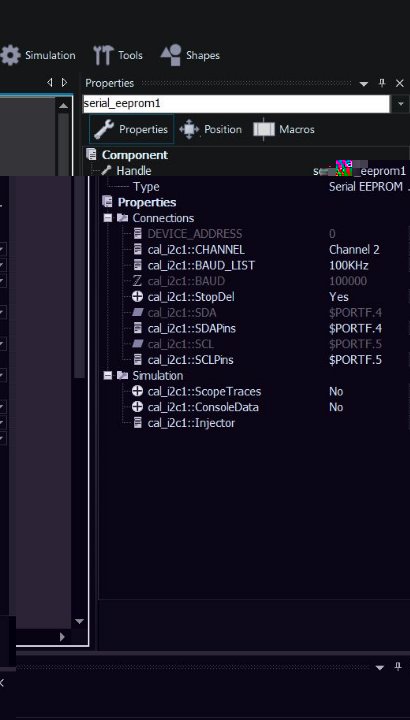Viewport: 410px width, 720px height.
Task: Select the cal_i2c1::BAUD property
Action: tap(186, 281)
